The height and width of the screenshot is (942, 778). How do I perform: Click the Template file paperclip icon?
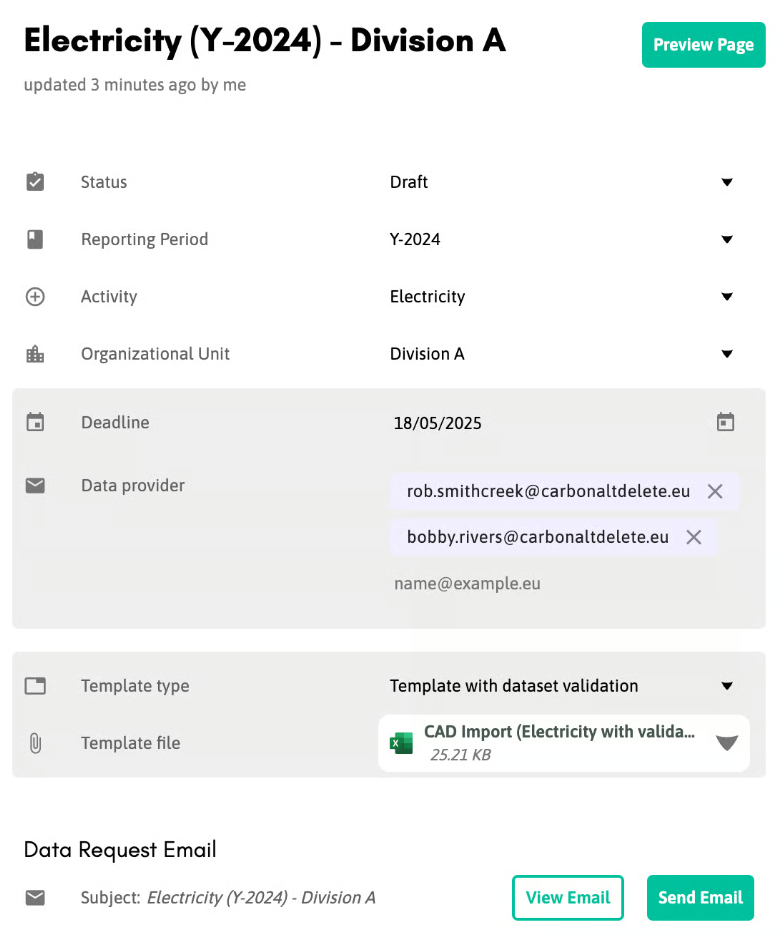[x=35, y=743]
